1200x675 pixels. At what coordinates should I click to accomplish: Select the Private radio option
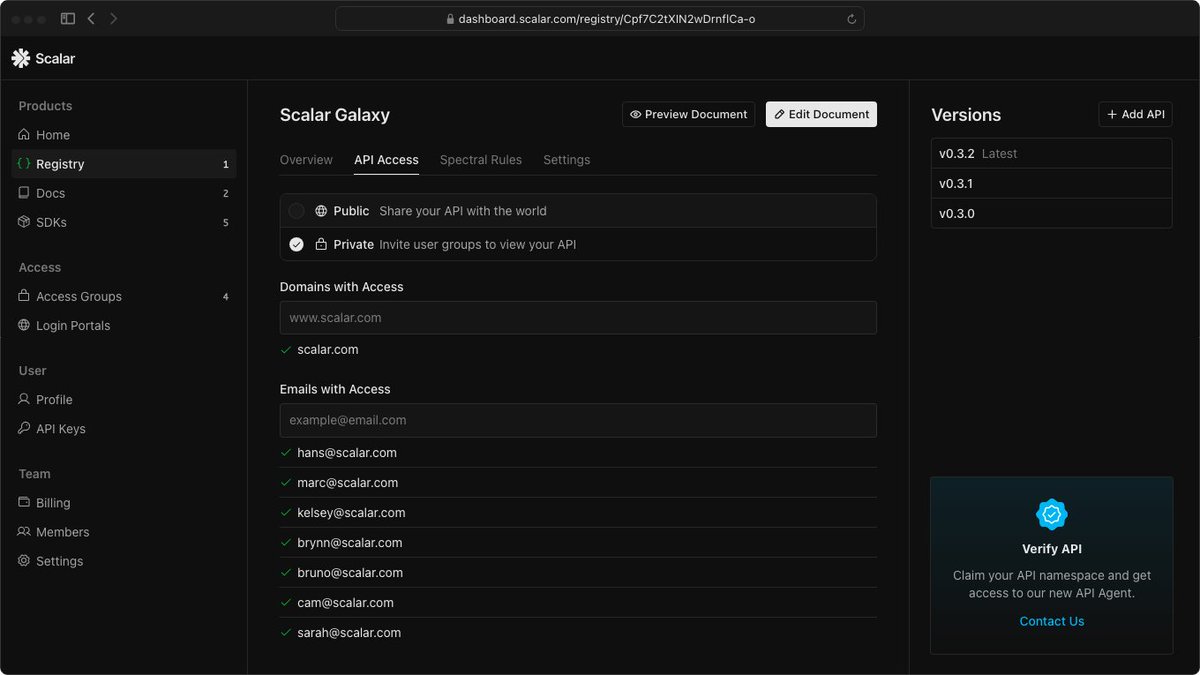point(296,244)
